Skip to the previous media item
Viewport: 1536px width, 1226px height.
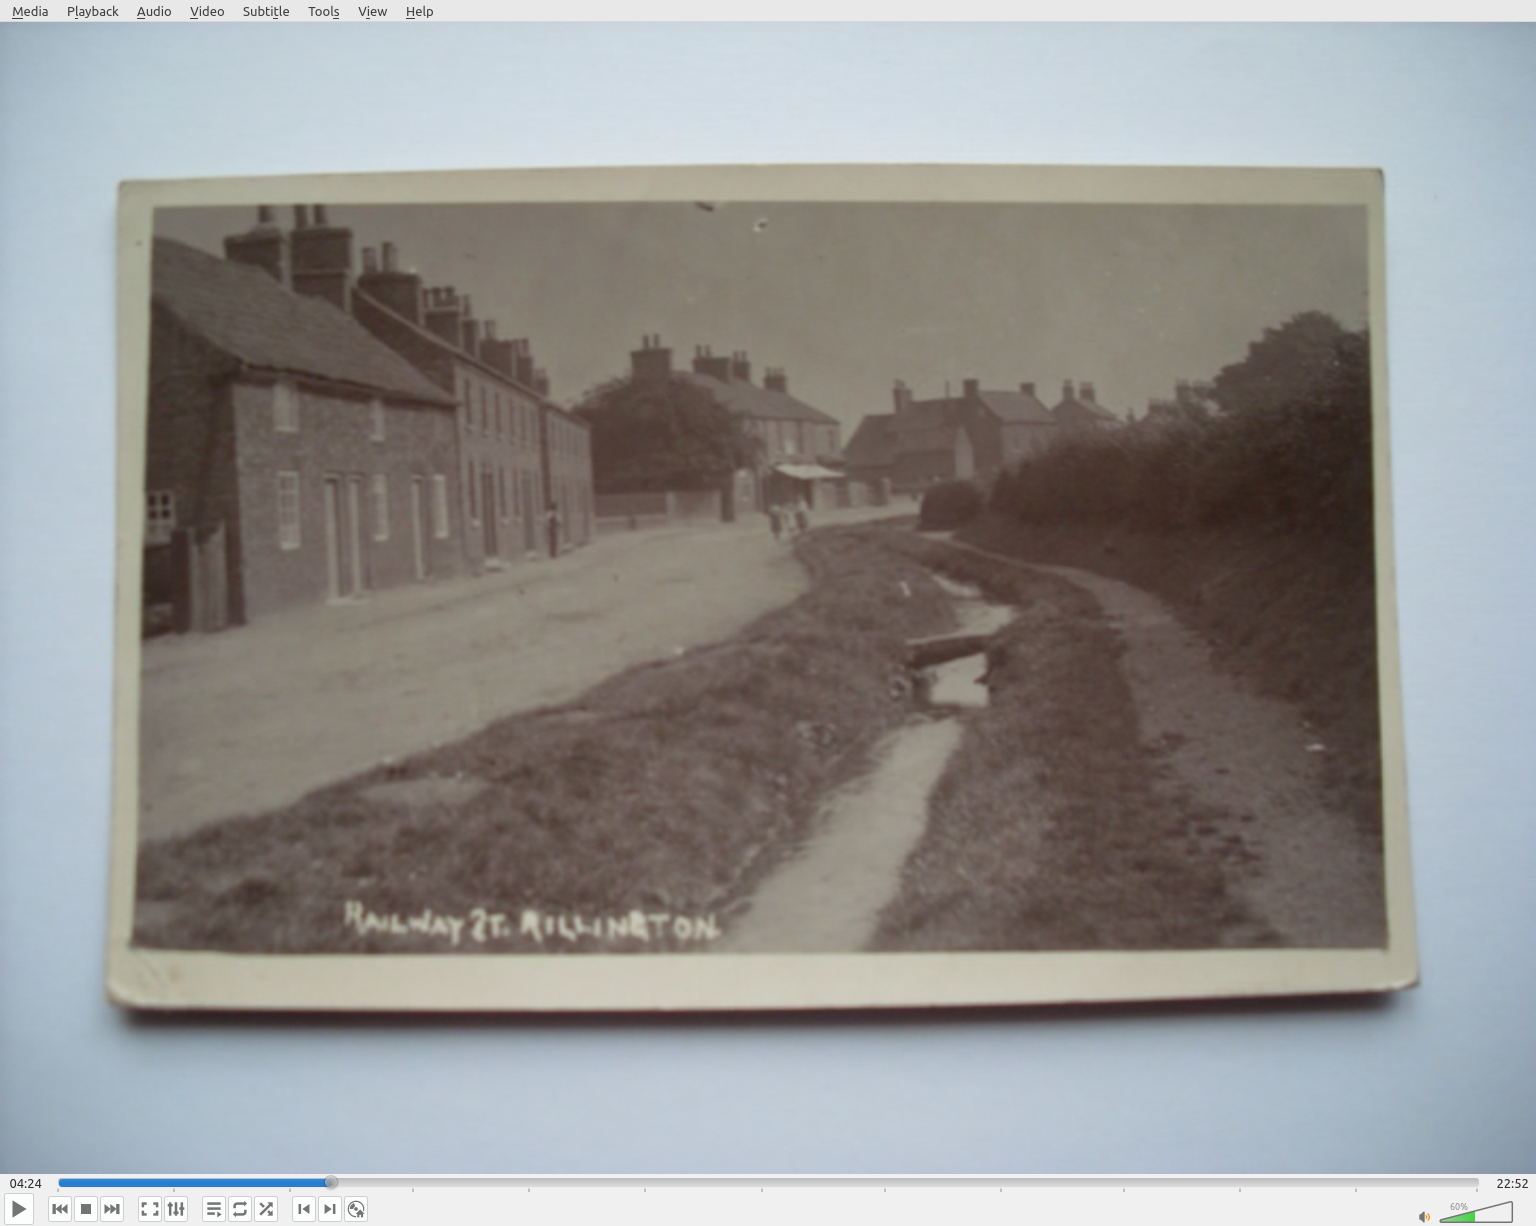click(60, 1209)
